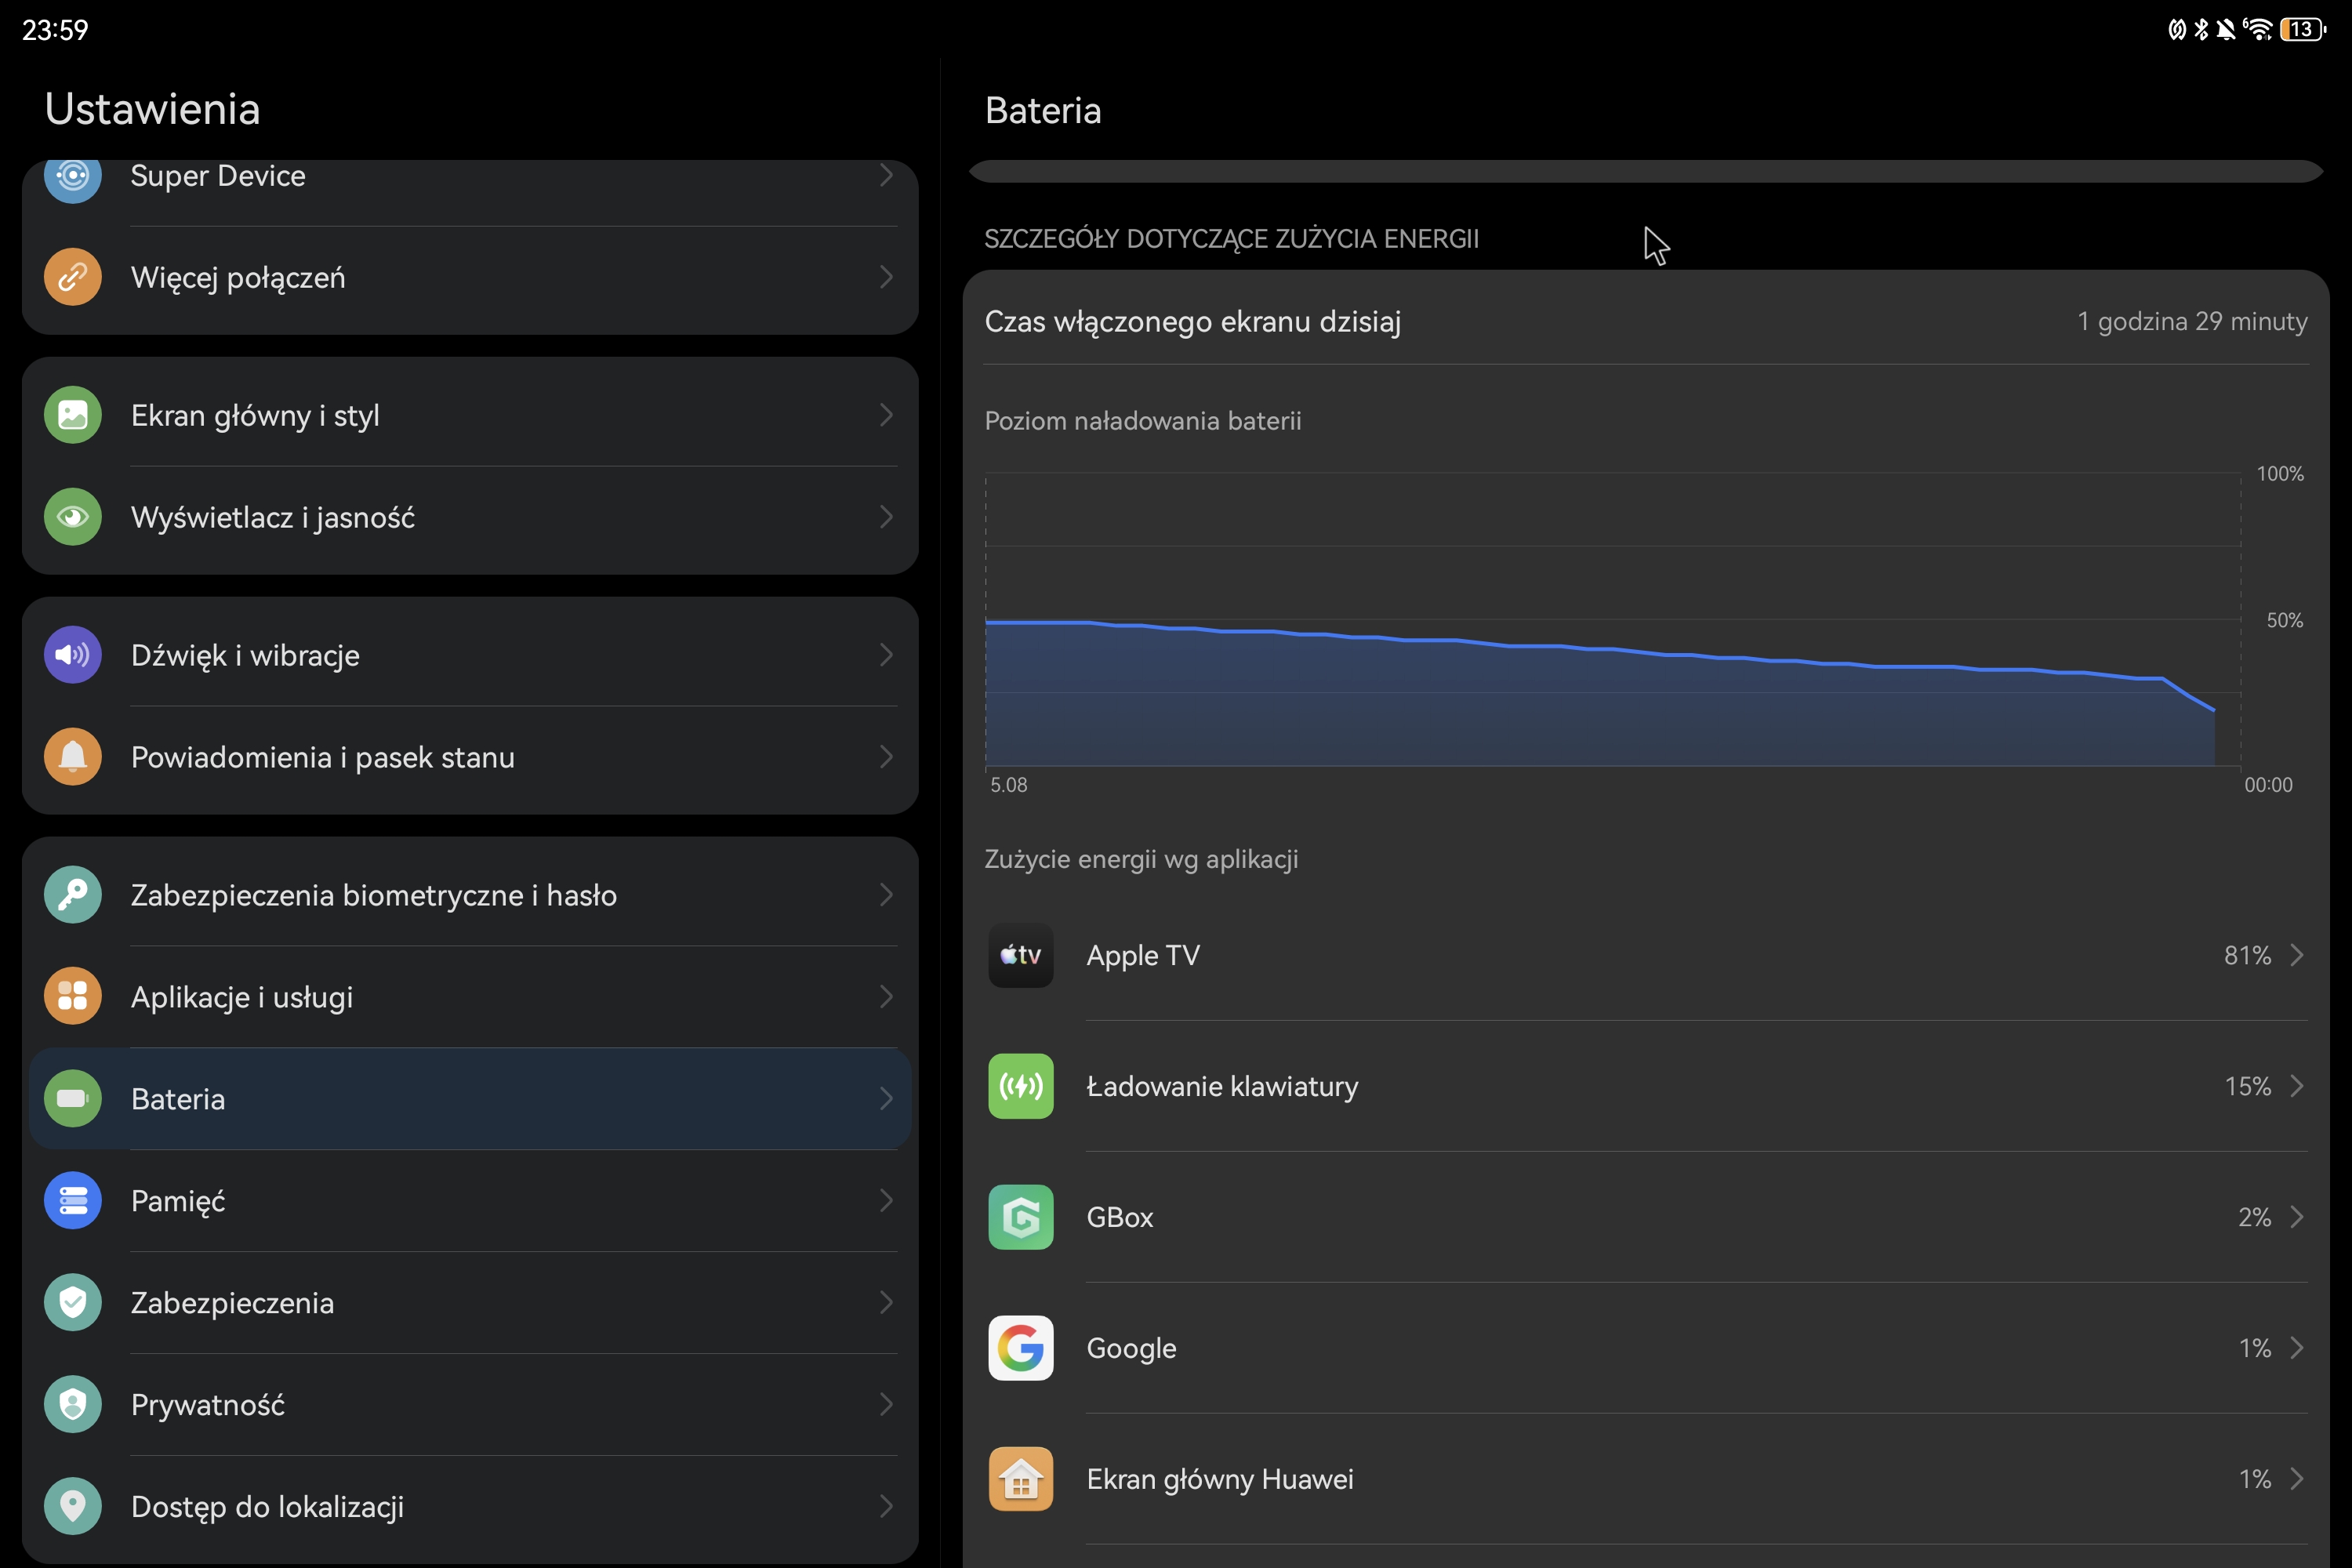The height and width of the screenshot is (1568, 2352).
Task: Open GBox power usage entry
Action: click(x=1646, y=1218)
